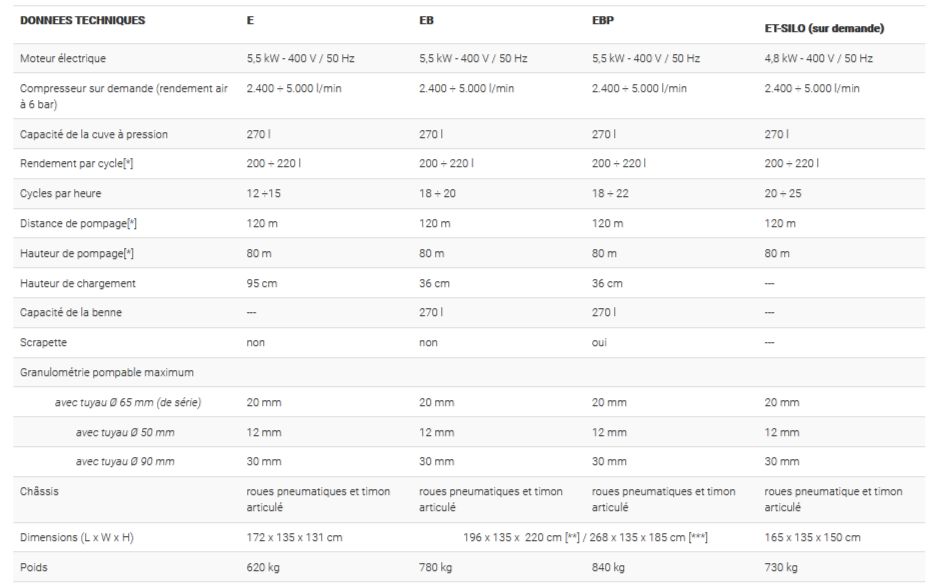Select the EB column header
The height and width of the screenshot is (588, 934).
point(427,20)
